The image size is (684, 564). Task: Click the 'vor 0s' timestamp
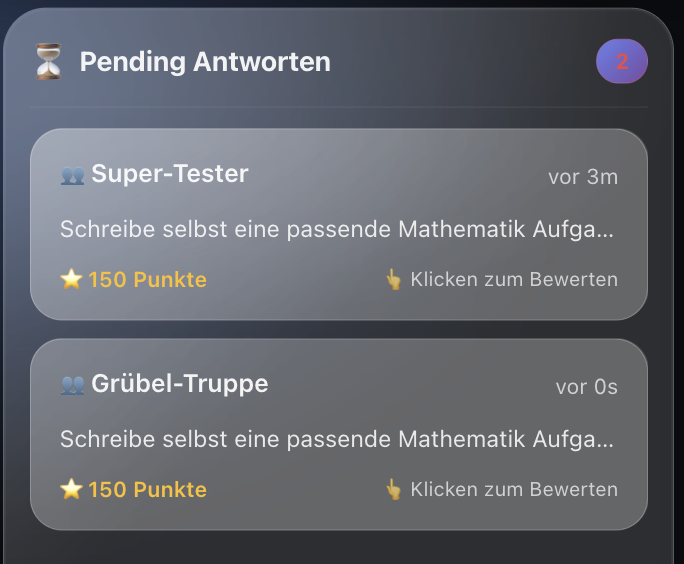coord(587,387)
